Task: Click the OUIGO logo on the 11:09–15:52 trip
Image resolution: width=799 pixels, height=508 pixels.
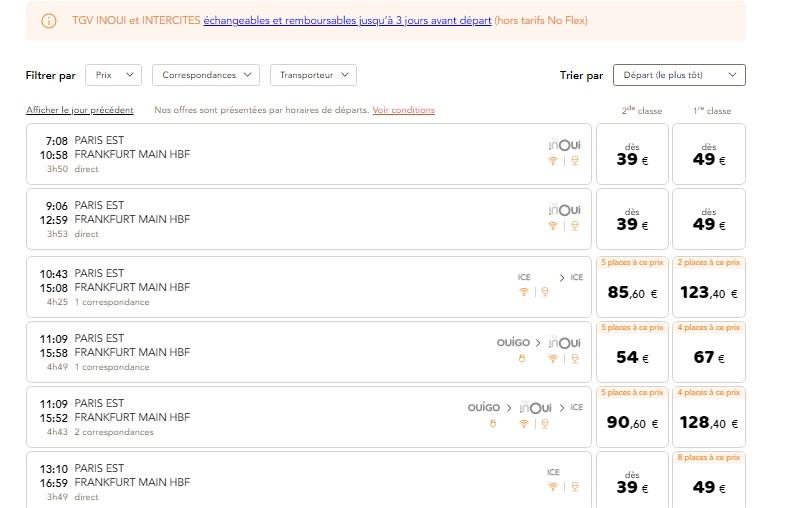Action: point(483,408)
